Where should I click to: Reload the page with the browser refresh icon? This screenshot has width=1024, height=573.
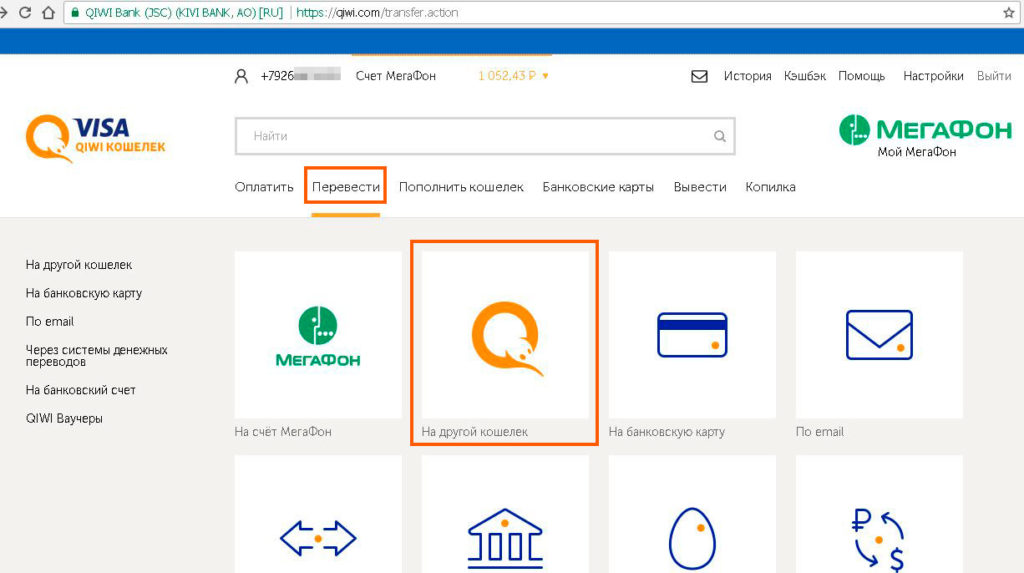pyautogui.click(x=25, y=12)
